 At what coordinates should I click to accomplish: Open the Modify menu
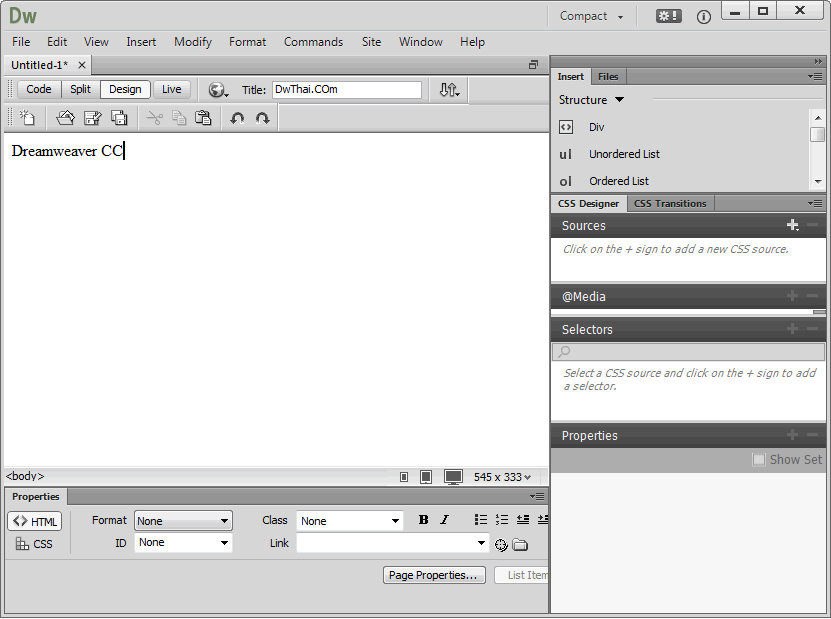(x=193, y=42)
